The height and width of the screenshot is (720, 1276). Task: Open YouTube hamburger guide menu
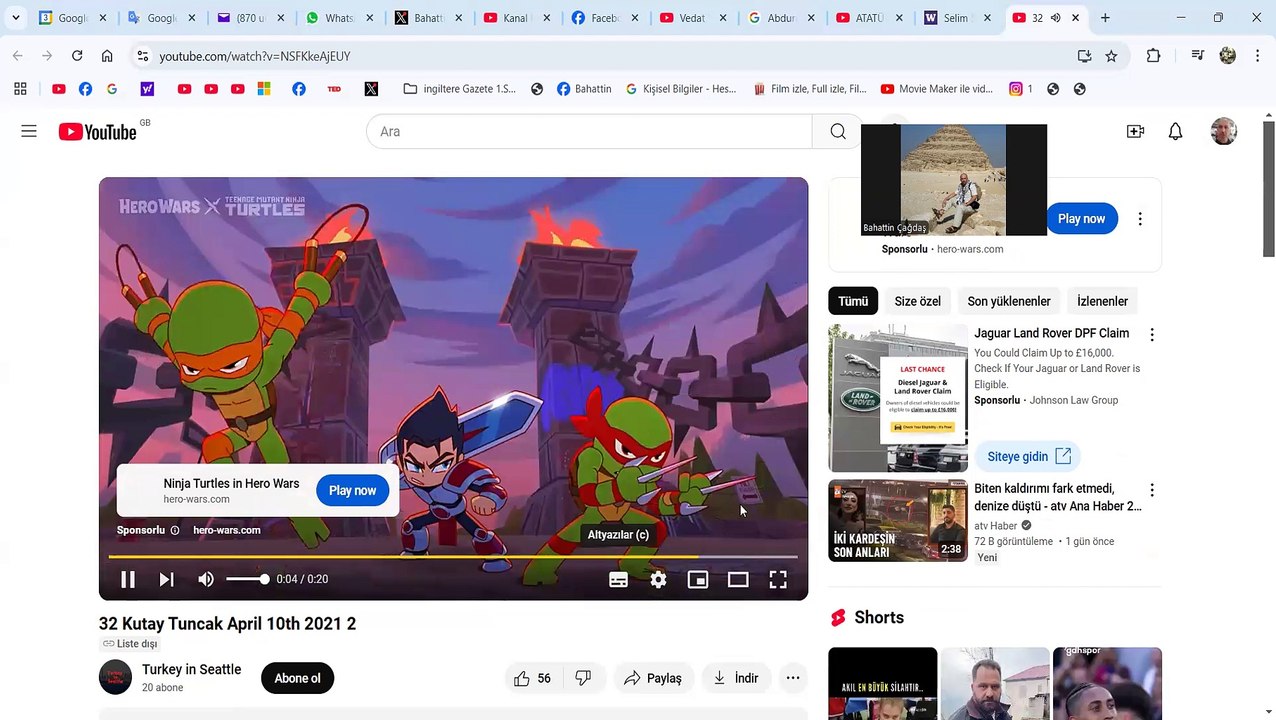click(x=29, y=131)
